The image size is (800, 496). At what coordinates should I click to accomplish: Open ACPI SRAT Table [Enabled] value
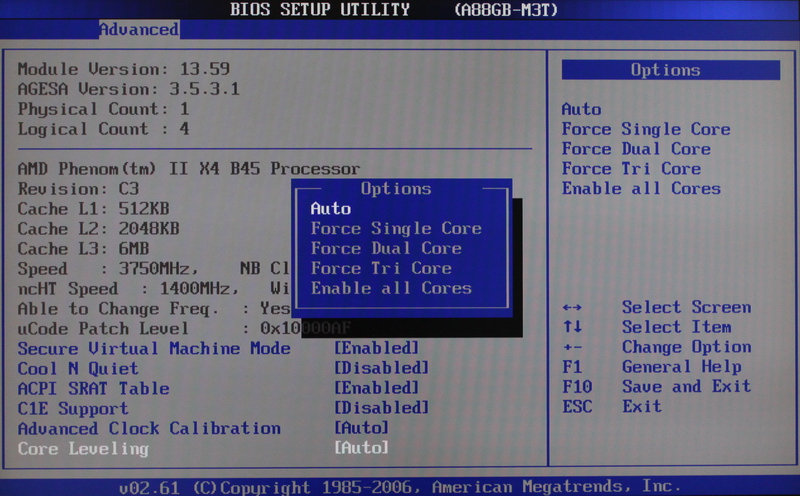coord(377,388)
